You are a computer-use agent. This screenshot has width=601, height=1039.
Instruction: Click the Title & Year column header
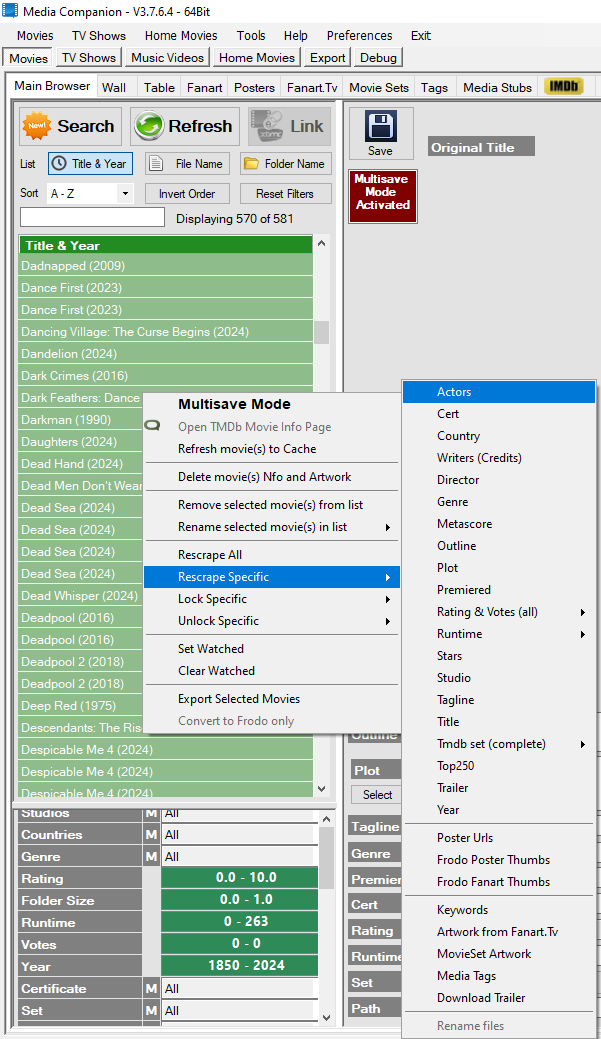(166, 245)
